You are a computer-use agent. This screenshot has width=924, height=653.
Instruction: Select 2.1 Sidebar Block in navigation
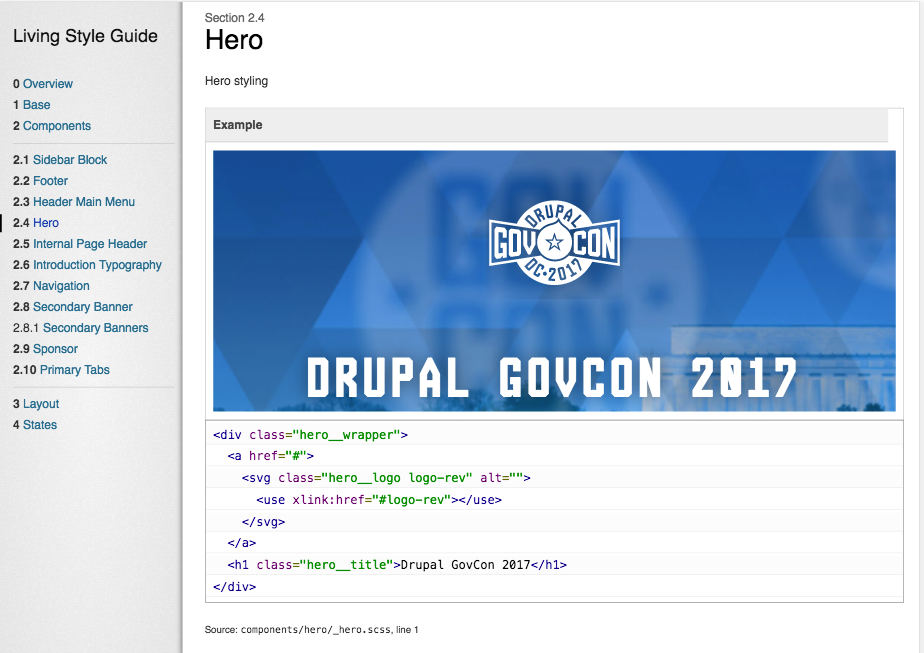pos(60,160)
